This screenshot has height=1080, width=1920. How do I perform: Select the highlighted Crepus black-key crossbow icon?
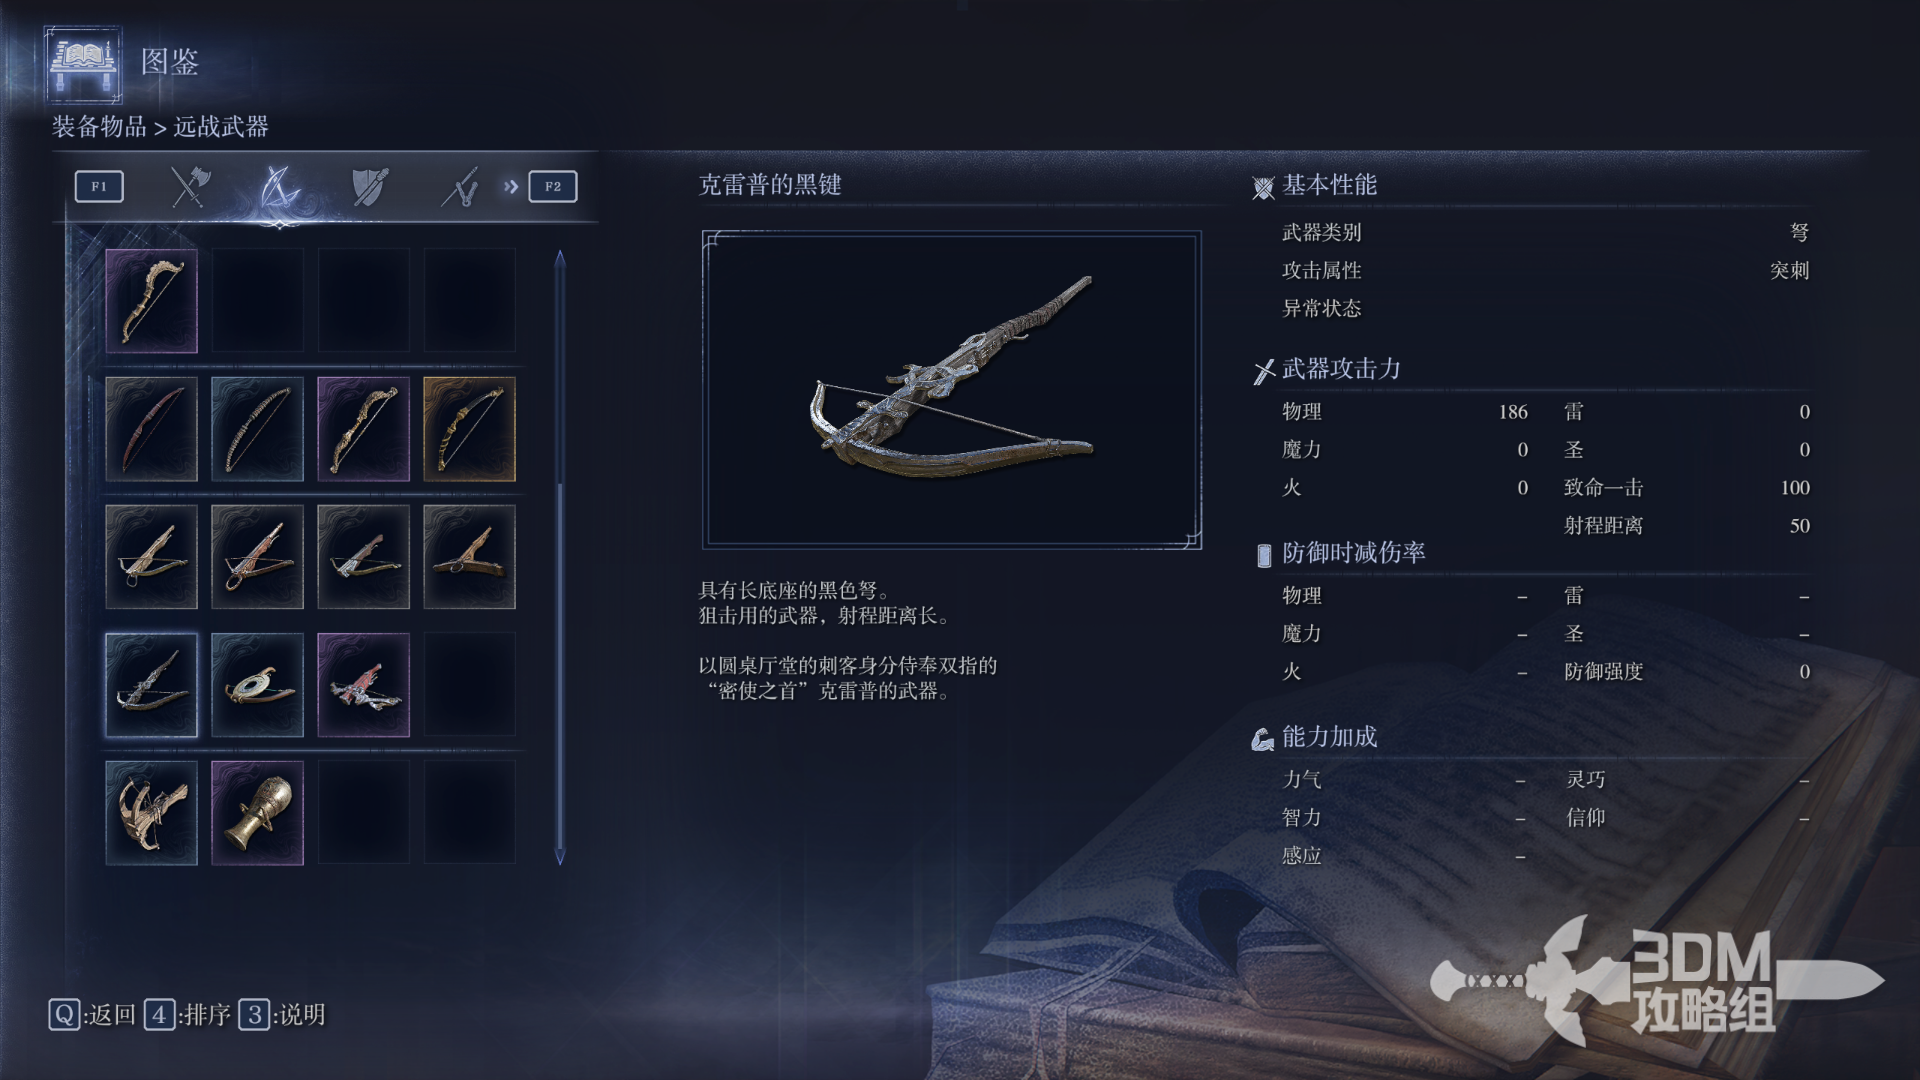(151, 685)
